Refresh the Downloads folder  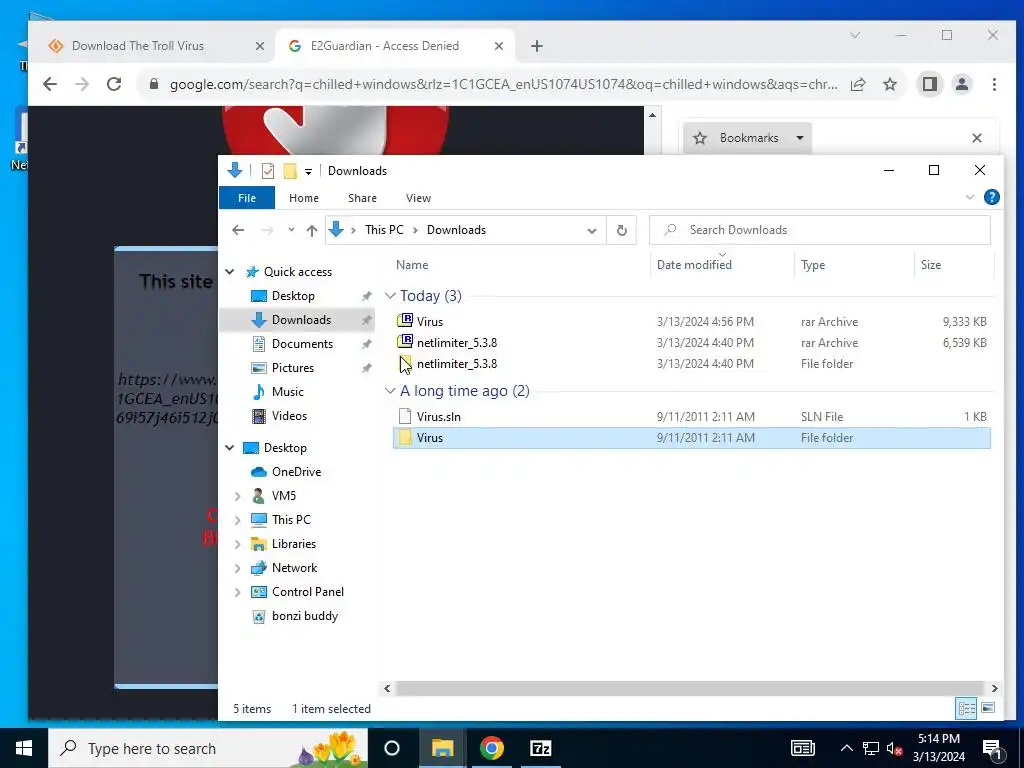[622, 231]
